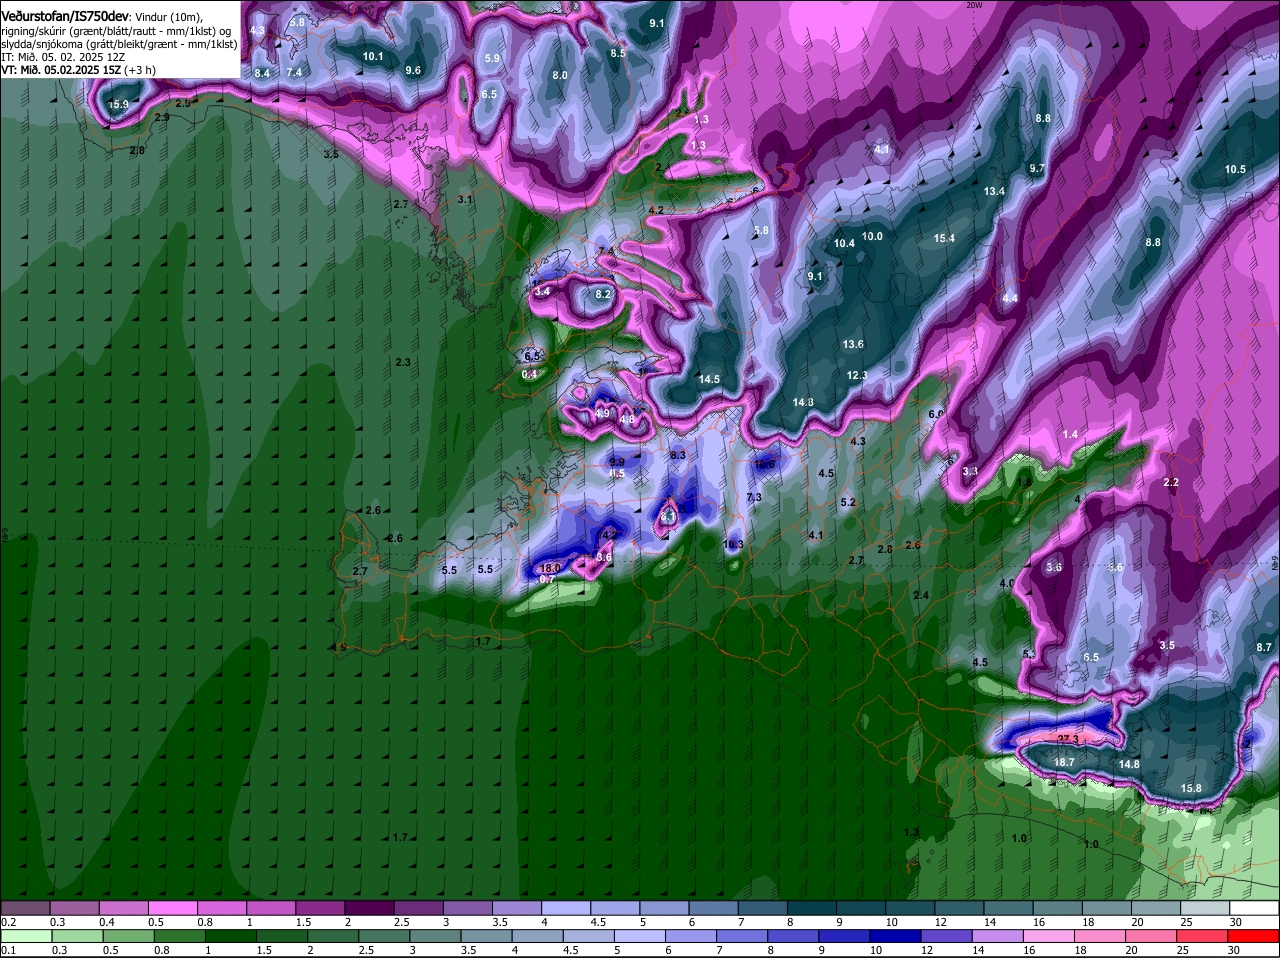Screen dimensions: 1280x958
Task: Click the 18.0 value on the dark blue patch
Action: 550,567
